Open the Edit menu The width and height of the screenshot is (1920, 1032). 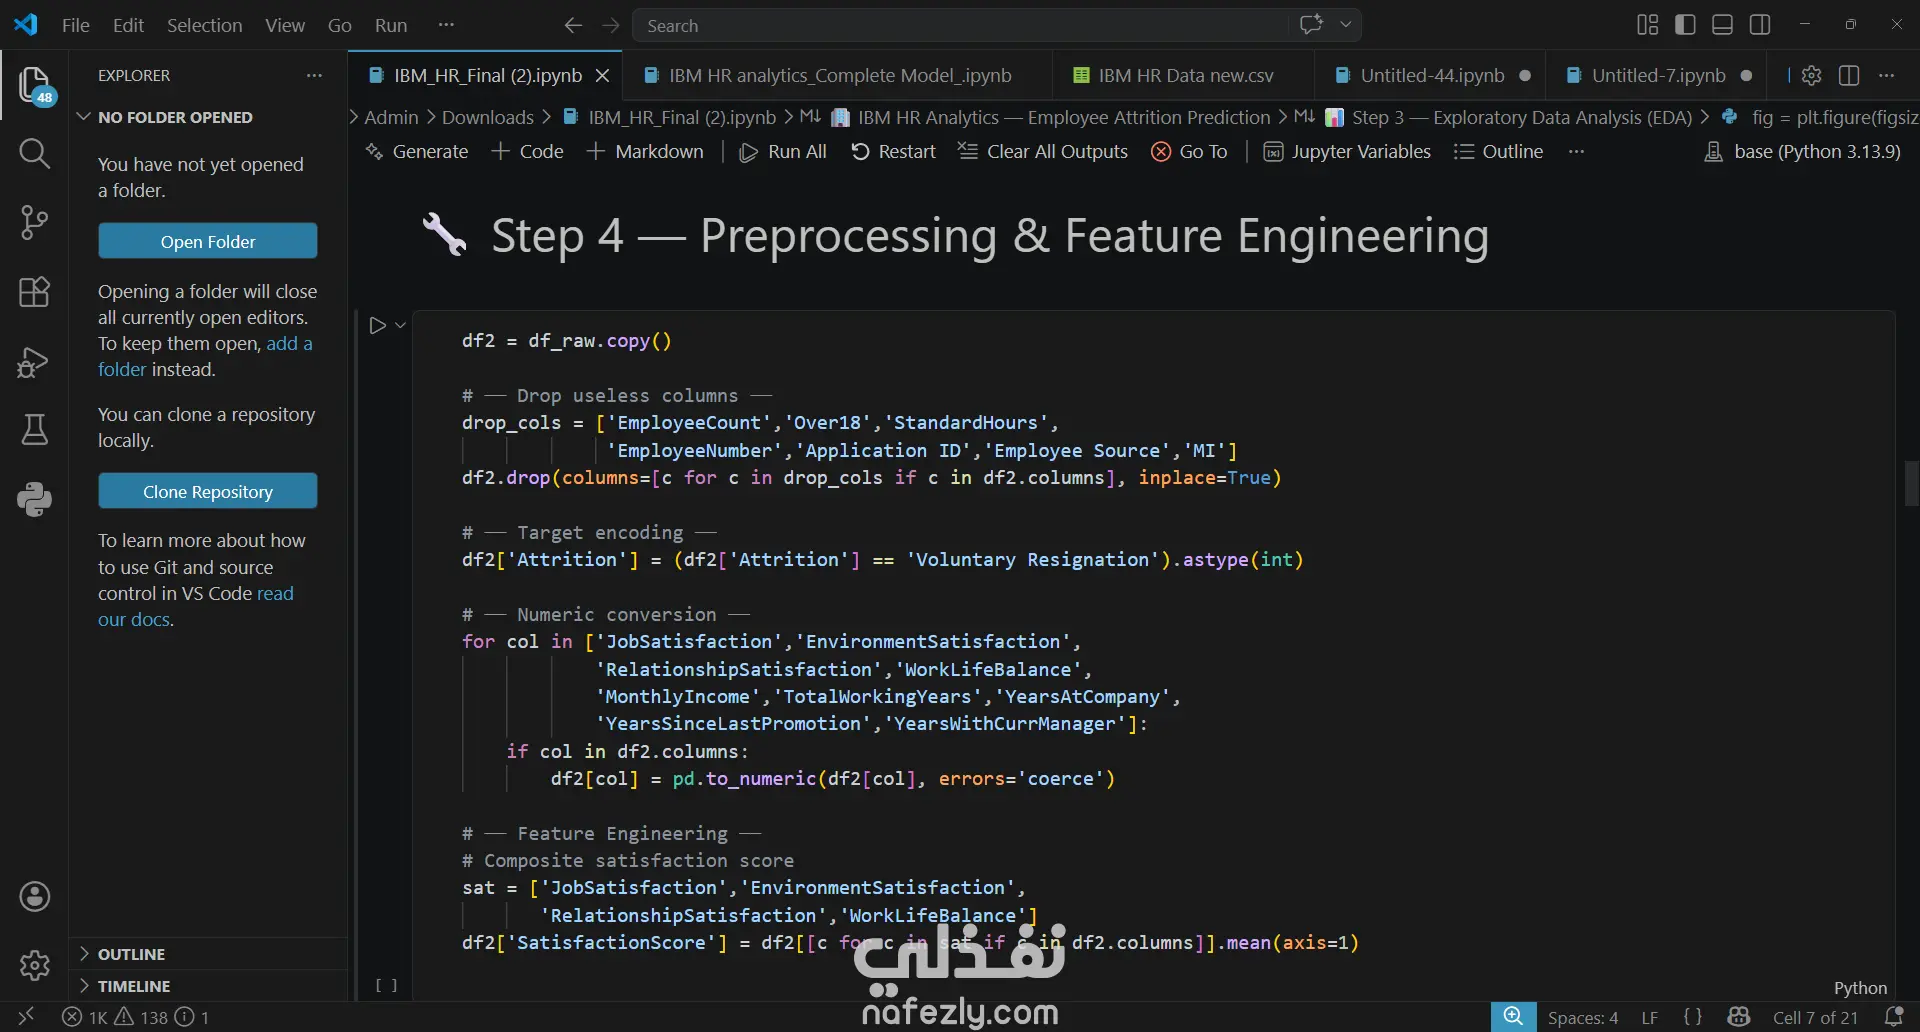128,25
